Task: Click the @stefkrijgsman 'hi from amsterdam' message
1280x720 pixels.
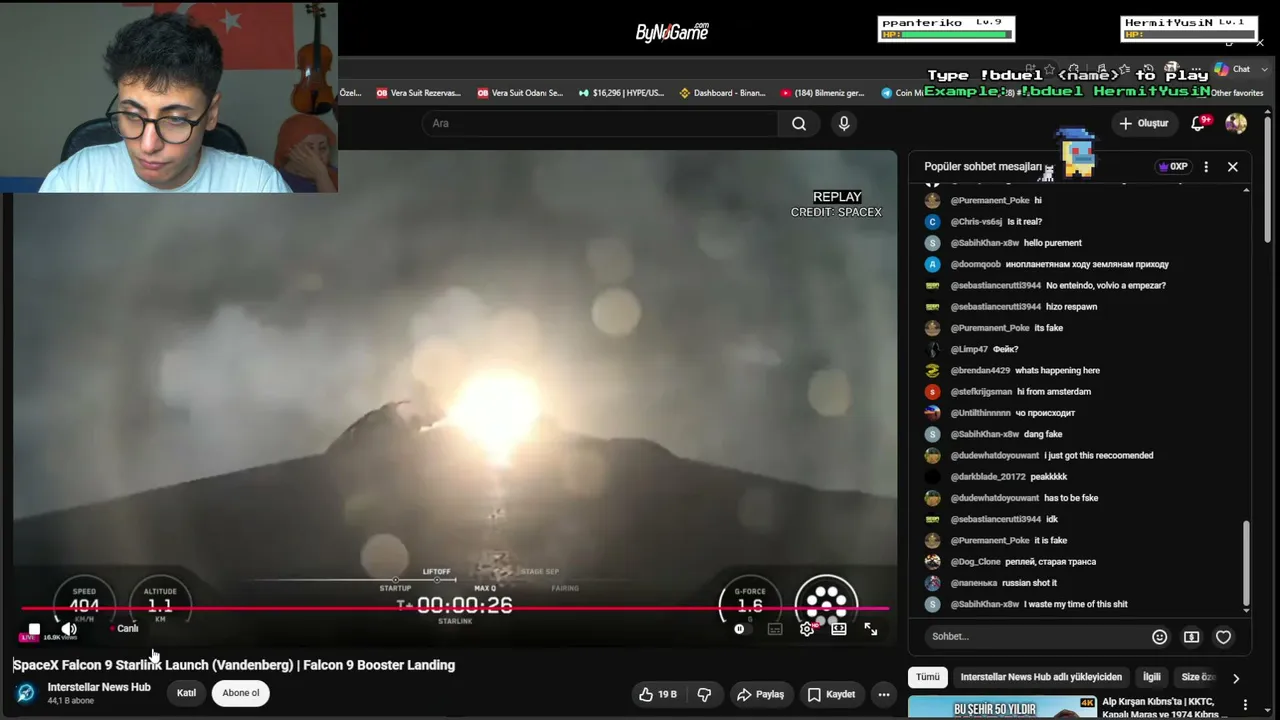Action: coord(1008,392)
